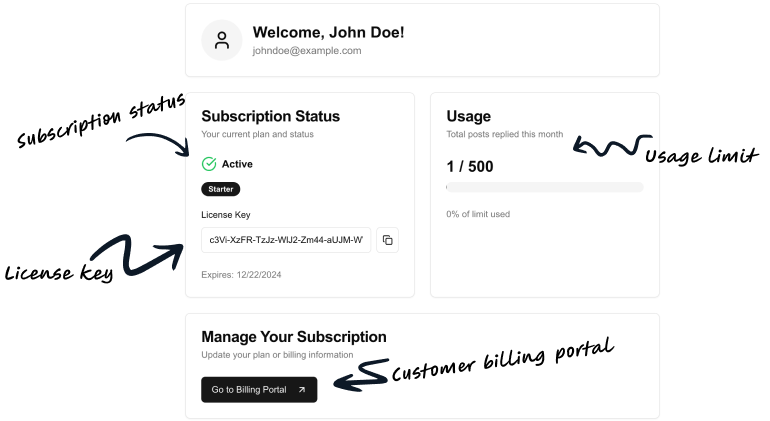Click the 0% of limit used text
The width and height of the screenshot is (770, 421).
(x=478, y=214)
